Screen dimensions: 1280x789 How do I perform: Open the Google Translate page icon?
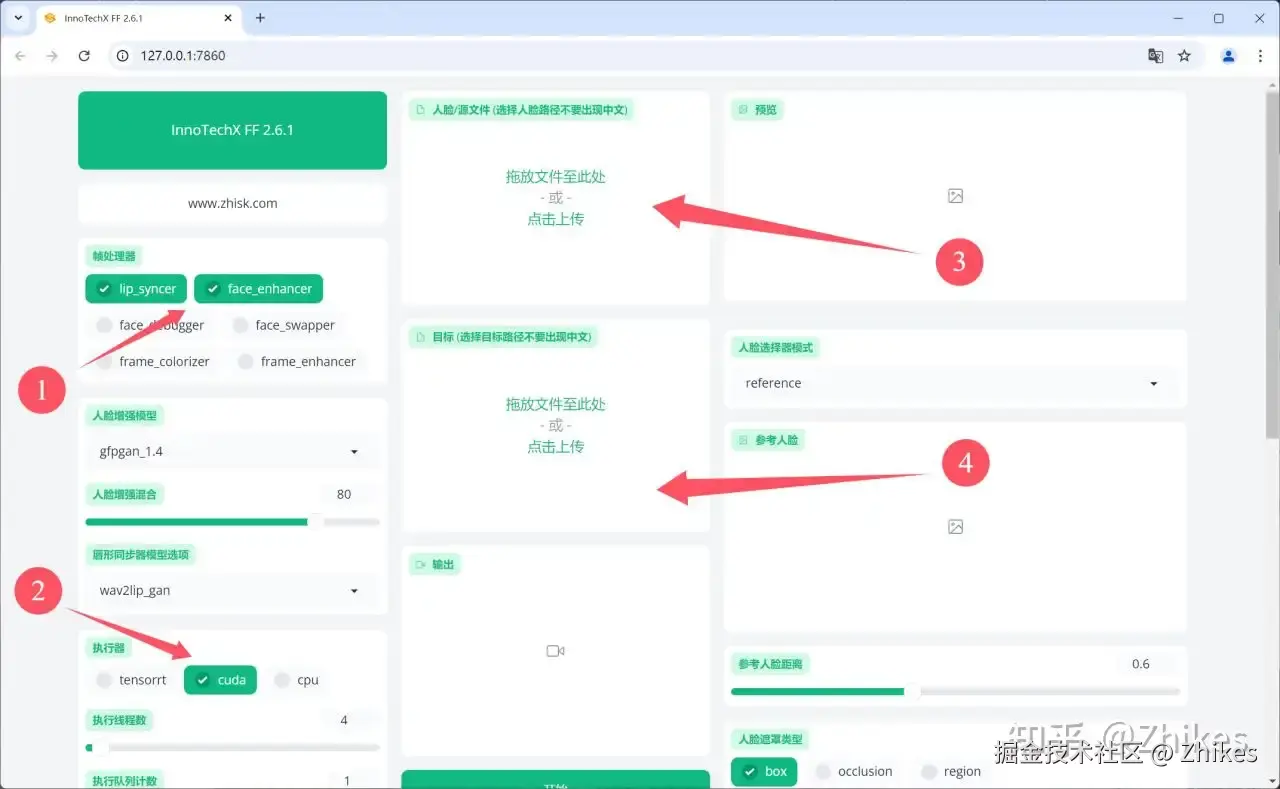click(1155, 56)
